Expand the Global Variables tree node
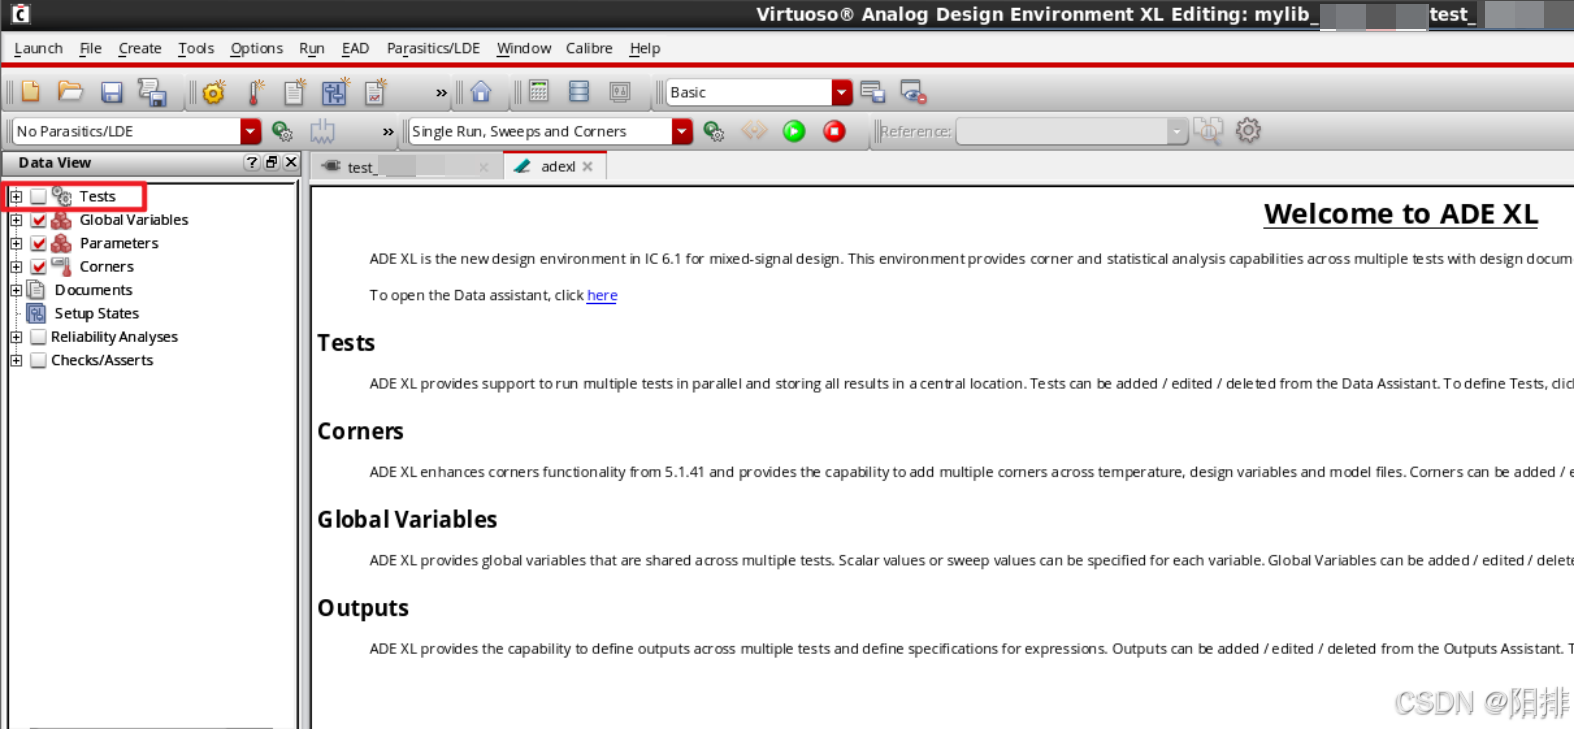 (16, 220)
